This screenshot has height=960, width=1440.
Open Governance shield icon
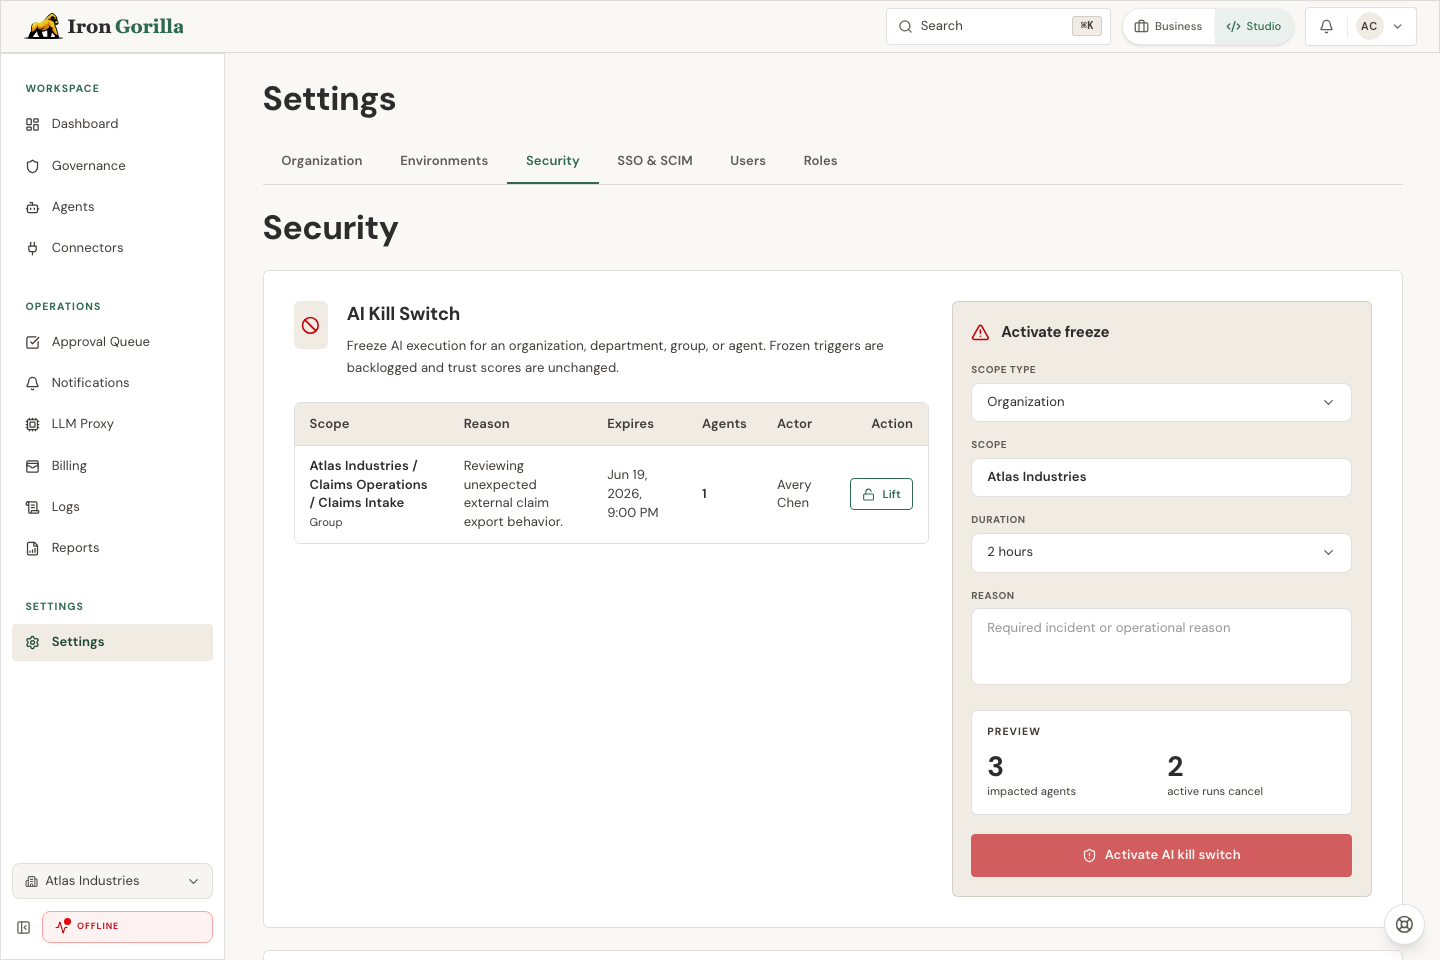tap(32, 166)
